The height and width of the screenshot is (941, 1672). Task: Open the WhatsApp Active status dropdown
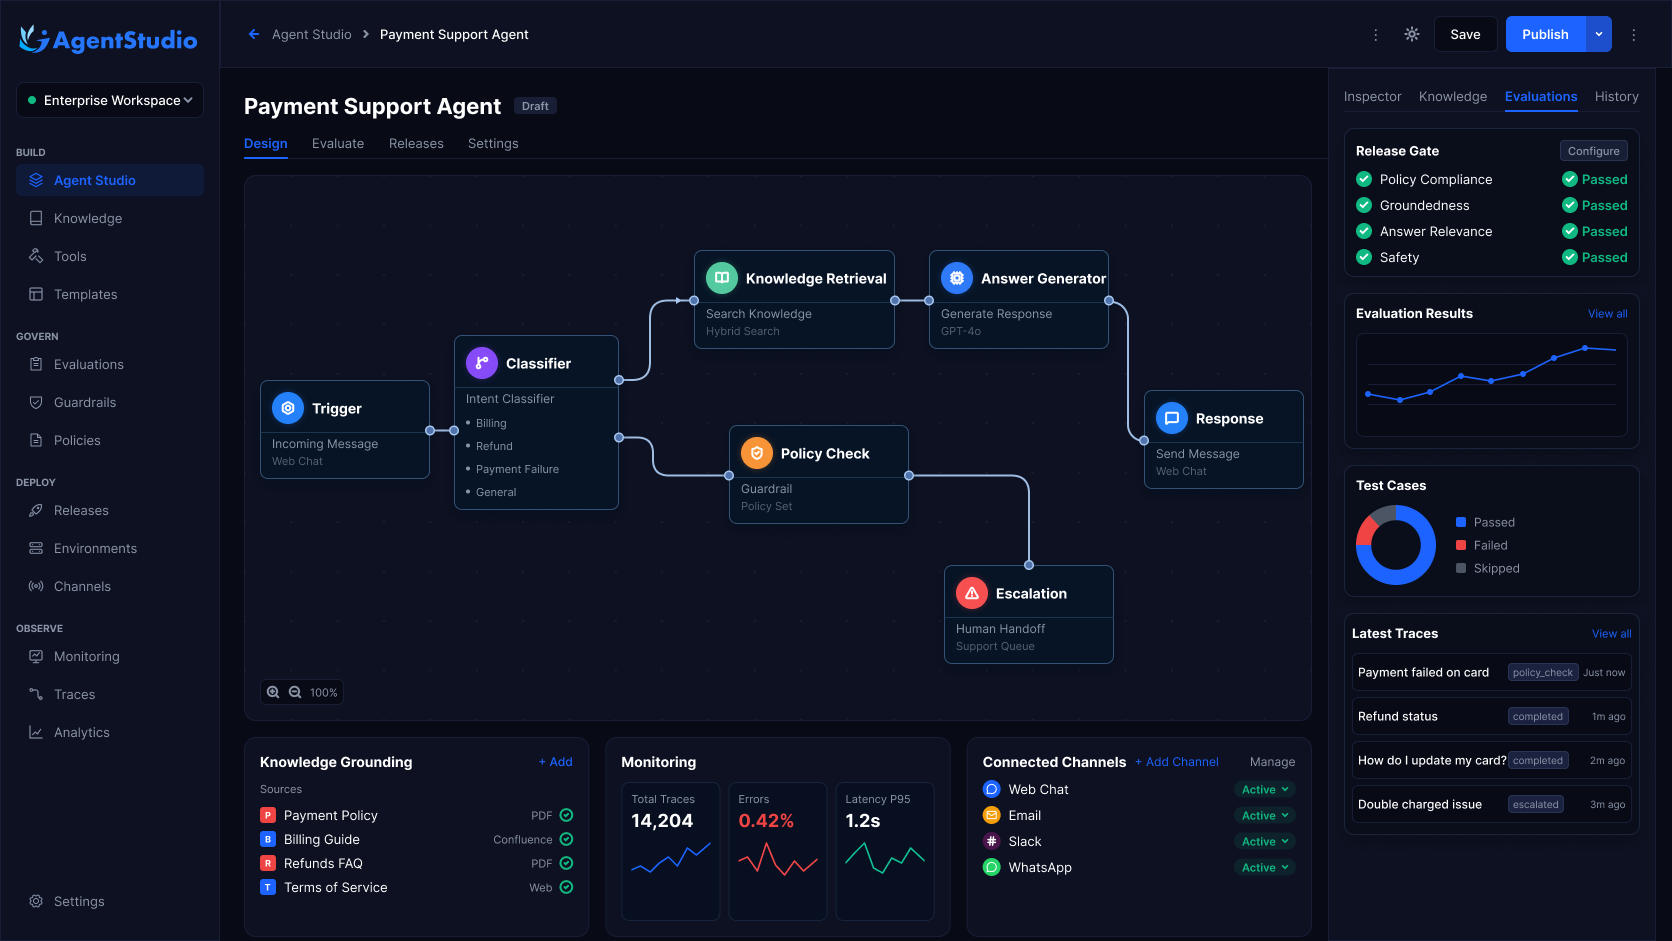1265,867
